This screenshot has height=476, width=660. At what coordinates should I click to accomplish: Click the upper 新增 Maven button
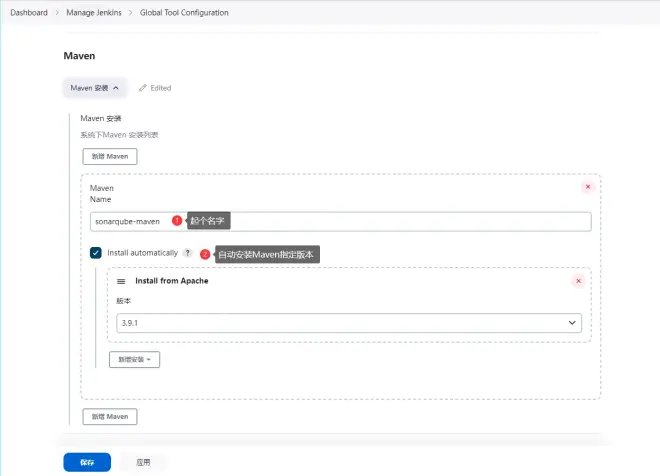[x=109, y=156]
